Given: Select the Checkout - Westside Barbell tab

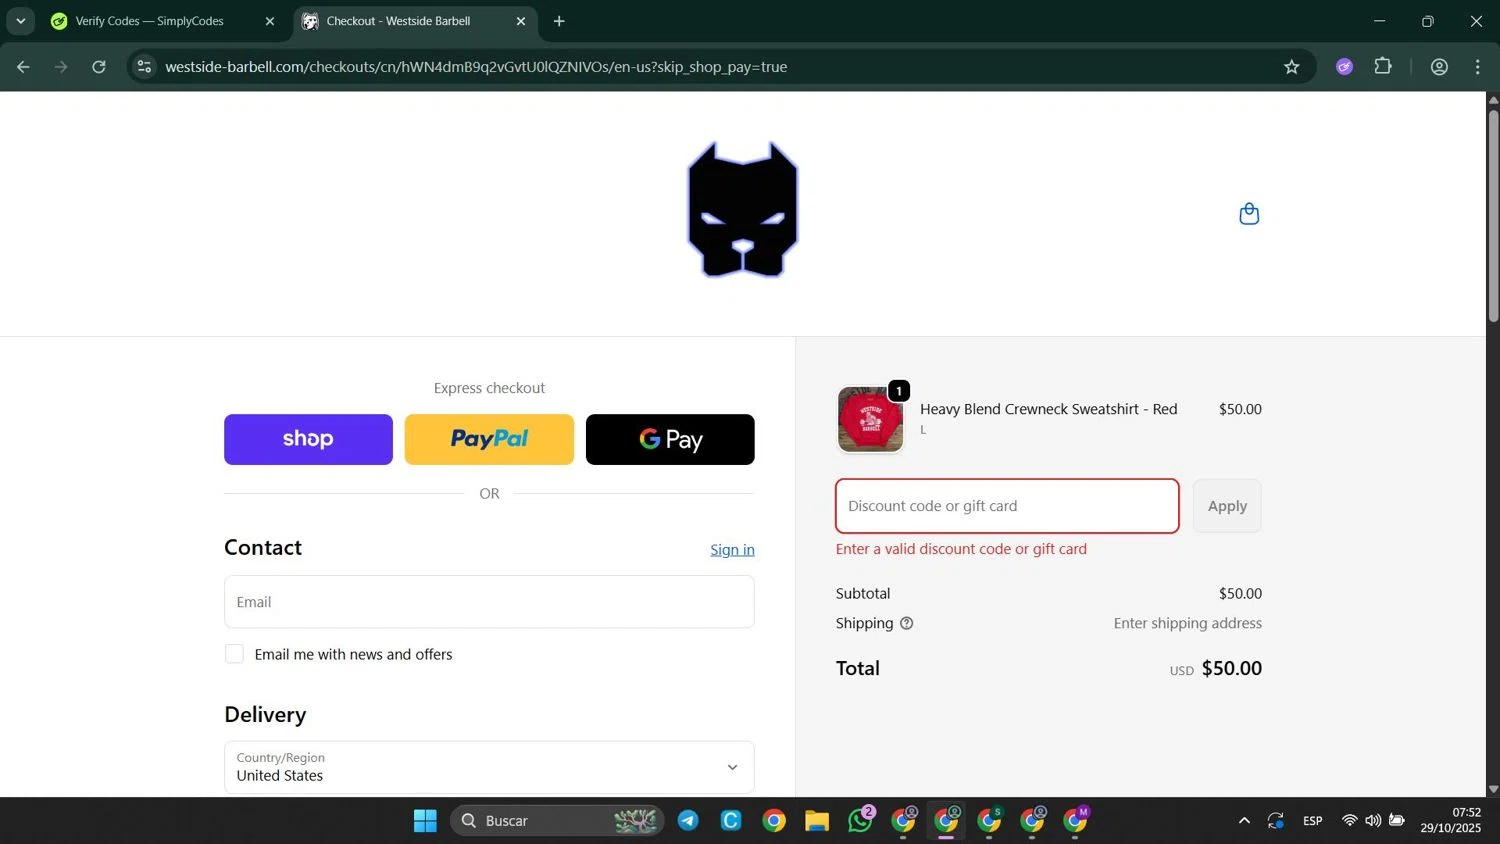Looking at the screenshot, I should click(416, 21).
